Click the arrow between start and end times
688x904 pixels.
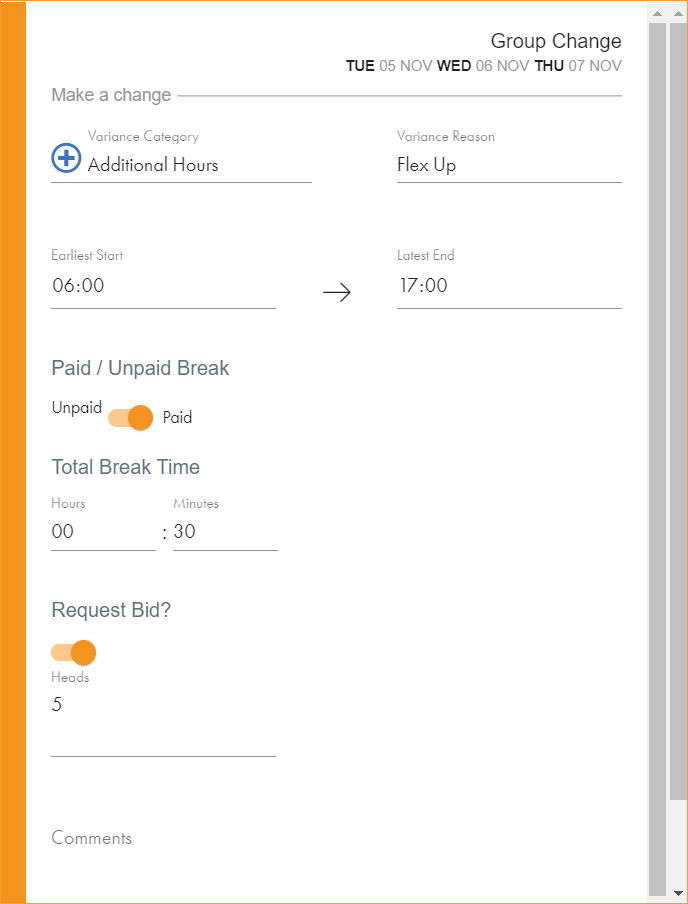point(337,292)
